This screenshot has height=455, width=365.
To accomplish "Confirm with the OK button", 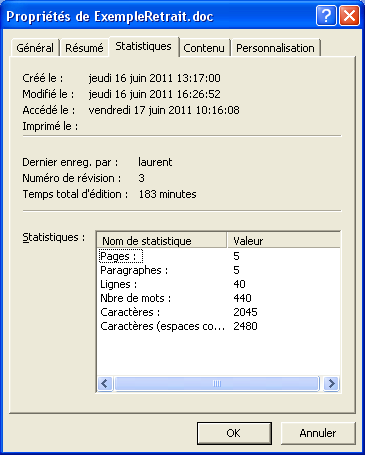I will (x=234, y=433).
